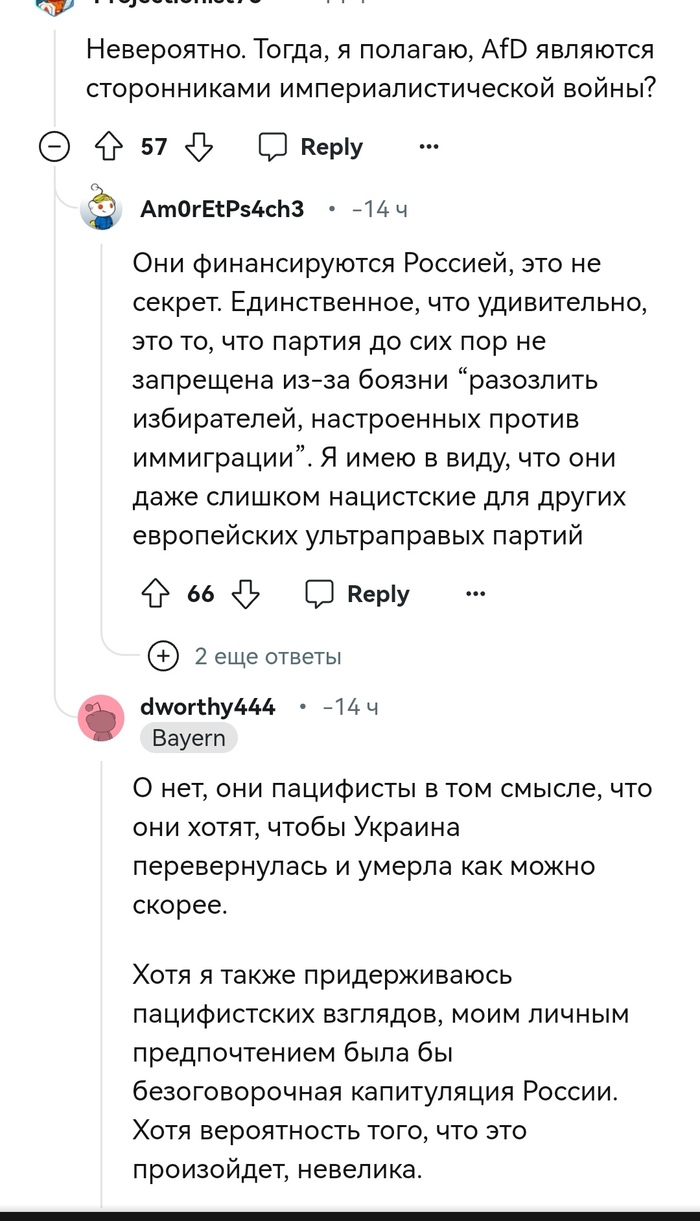Collapse the top comment thread
The image size is (700, 1221).
54,147
